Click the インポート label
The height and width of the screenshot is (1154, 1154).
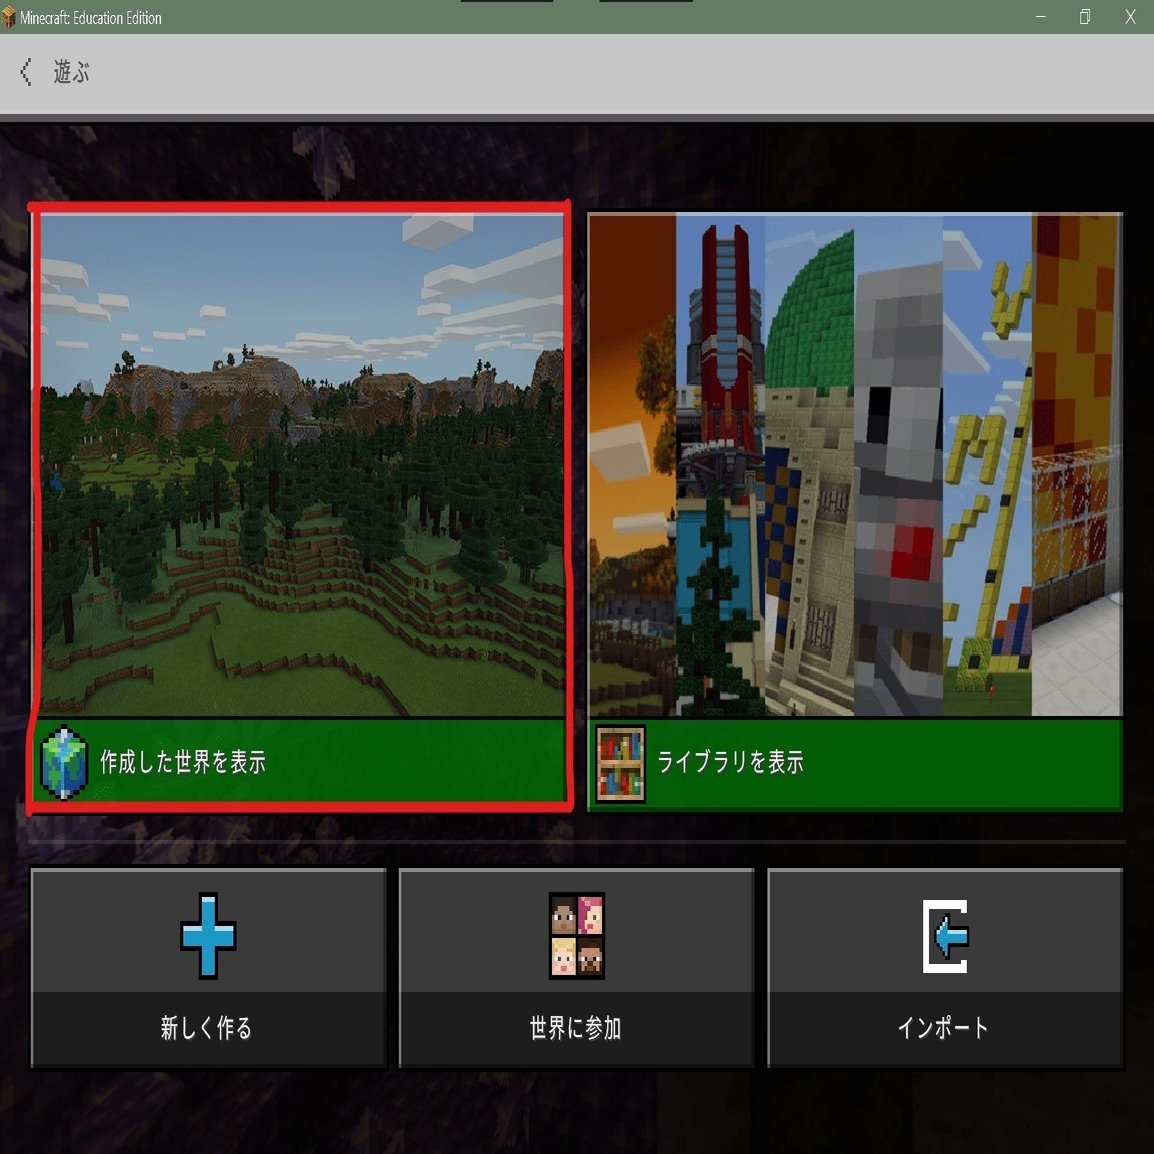point(943,1028)
